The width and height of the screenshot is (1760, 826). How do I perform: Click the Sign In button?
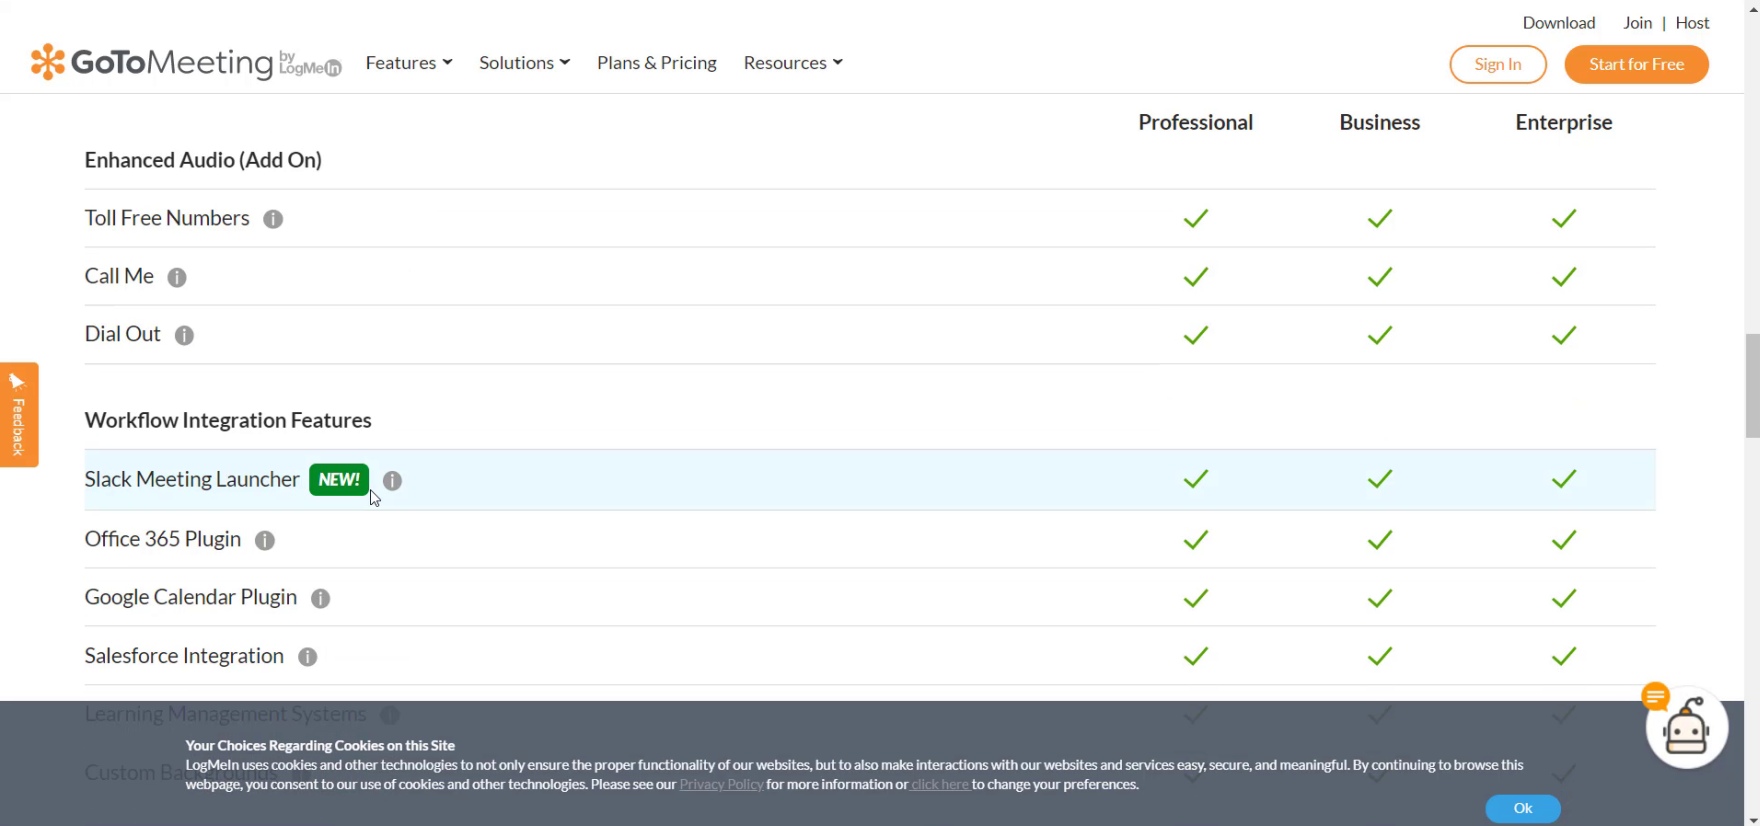point(1497,64)
